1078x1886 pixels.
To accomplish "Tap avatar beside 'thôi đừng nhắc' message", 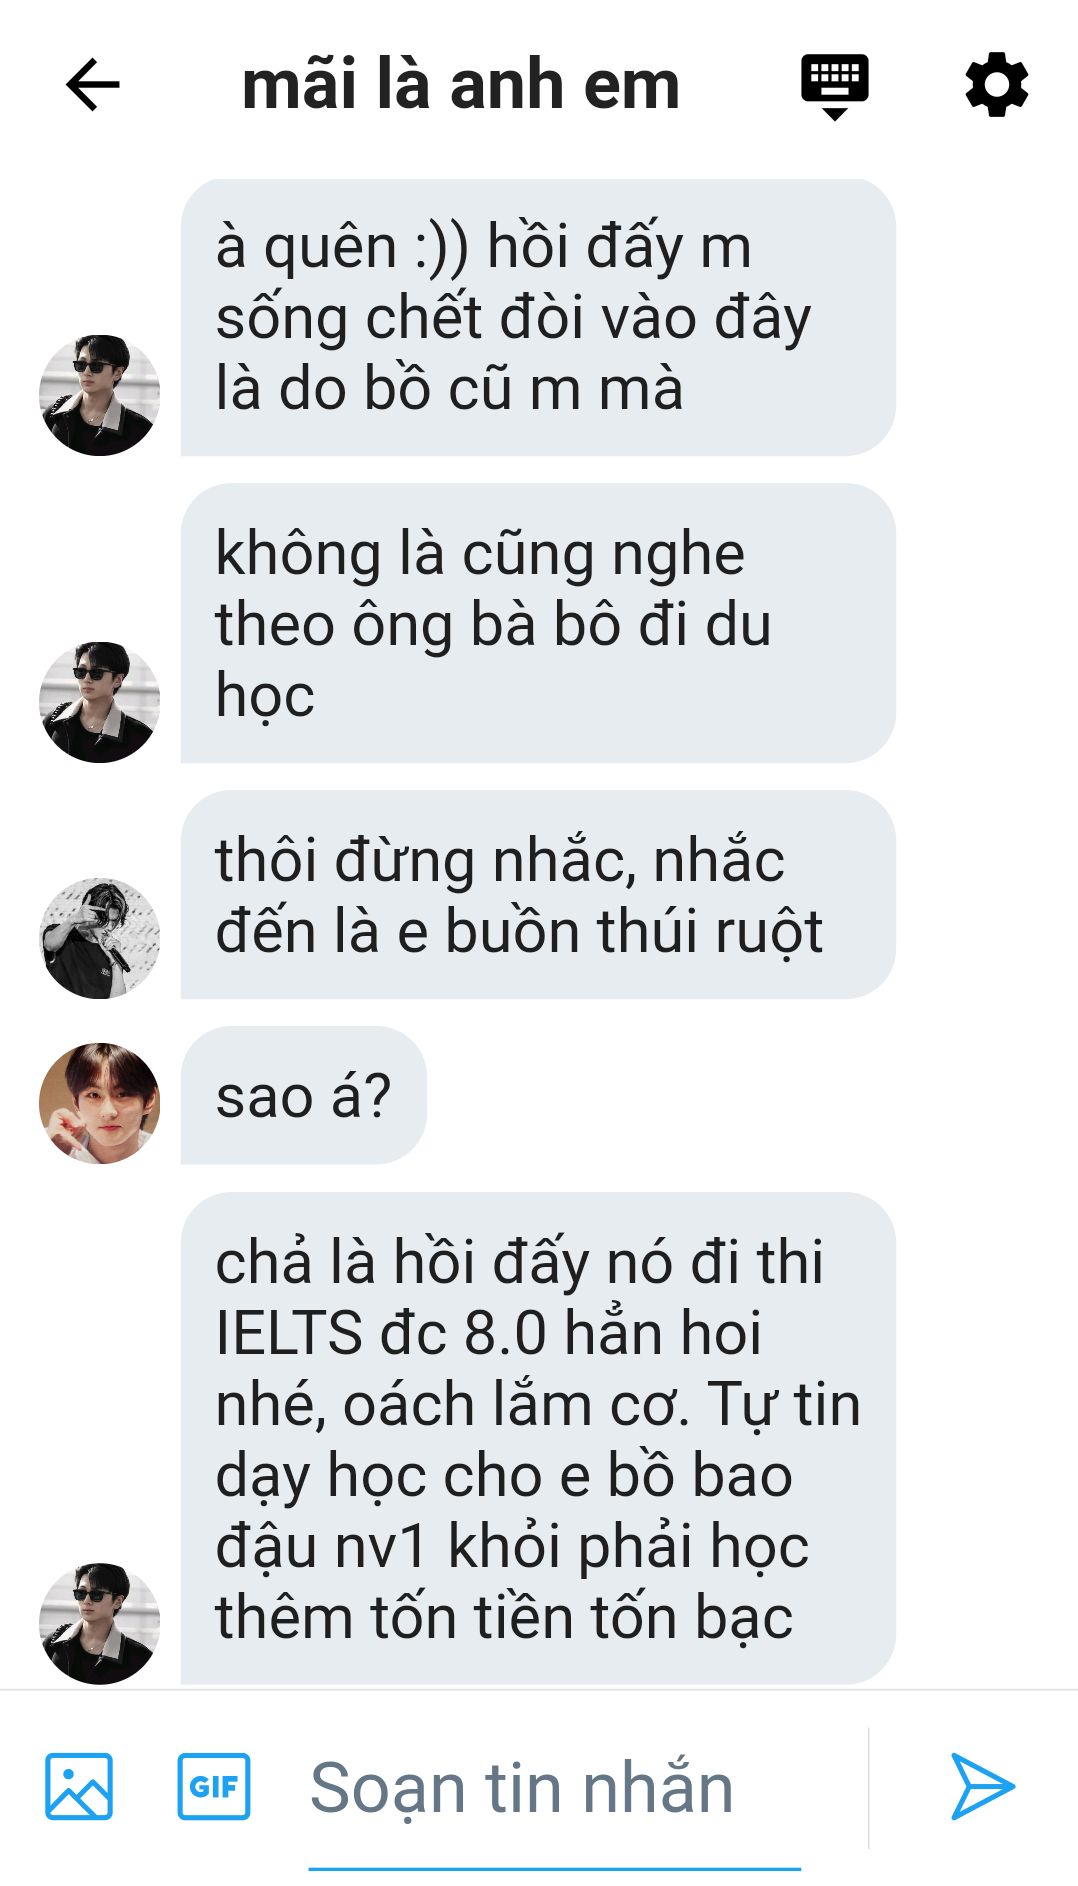I will coord(99,938).
